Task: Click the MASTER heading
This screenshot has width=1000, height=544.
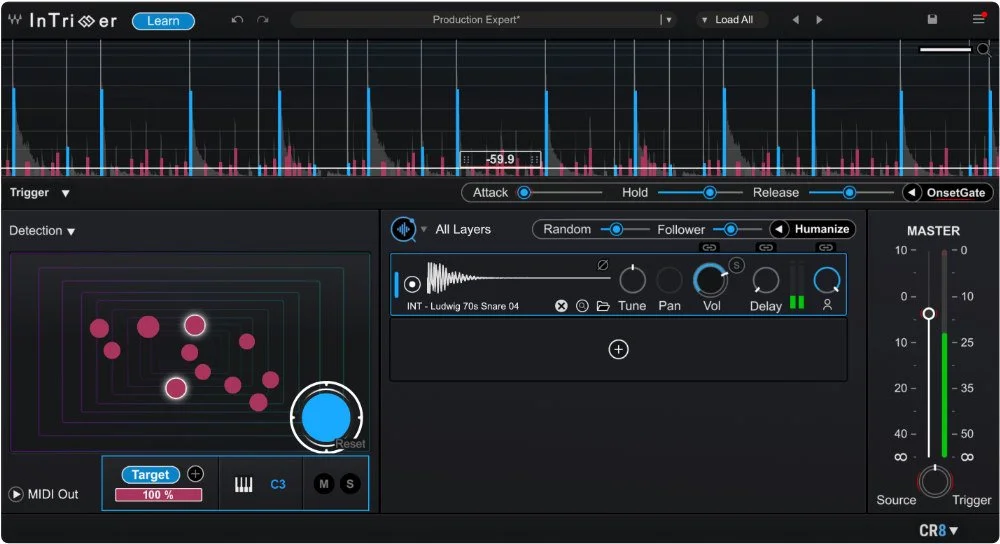Action: coord(933,231)
